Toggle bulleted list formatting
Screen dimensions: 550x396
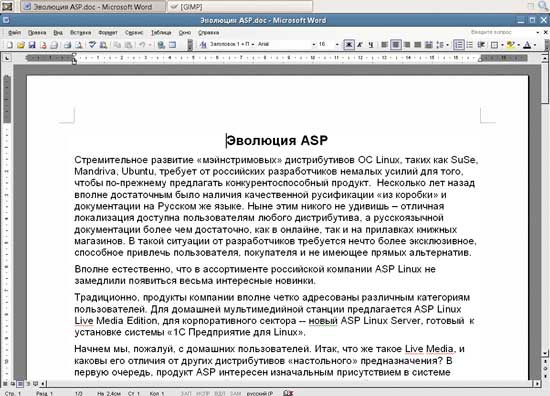point(470,45)
